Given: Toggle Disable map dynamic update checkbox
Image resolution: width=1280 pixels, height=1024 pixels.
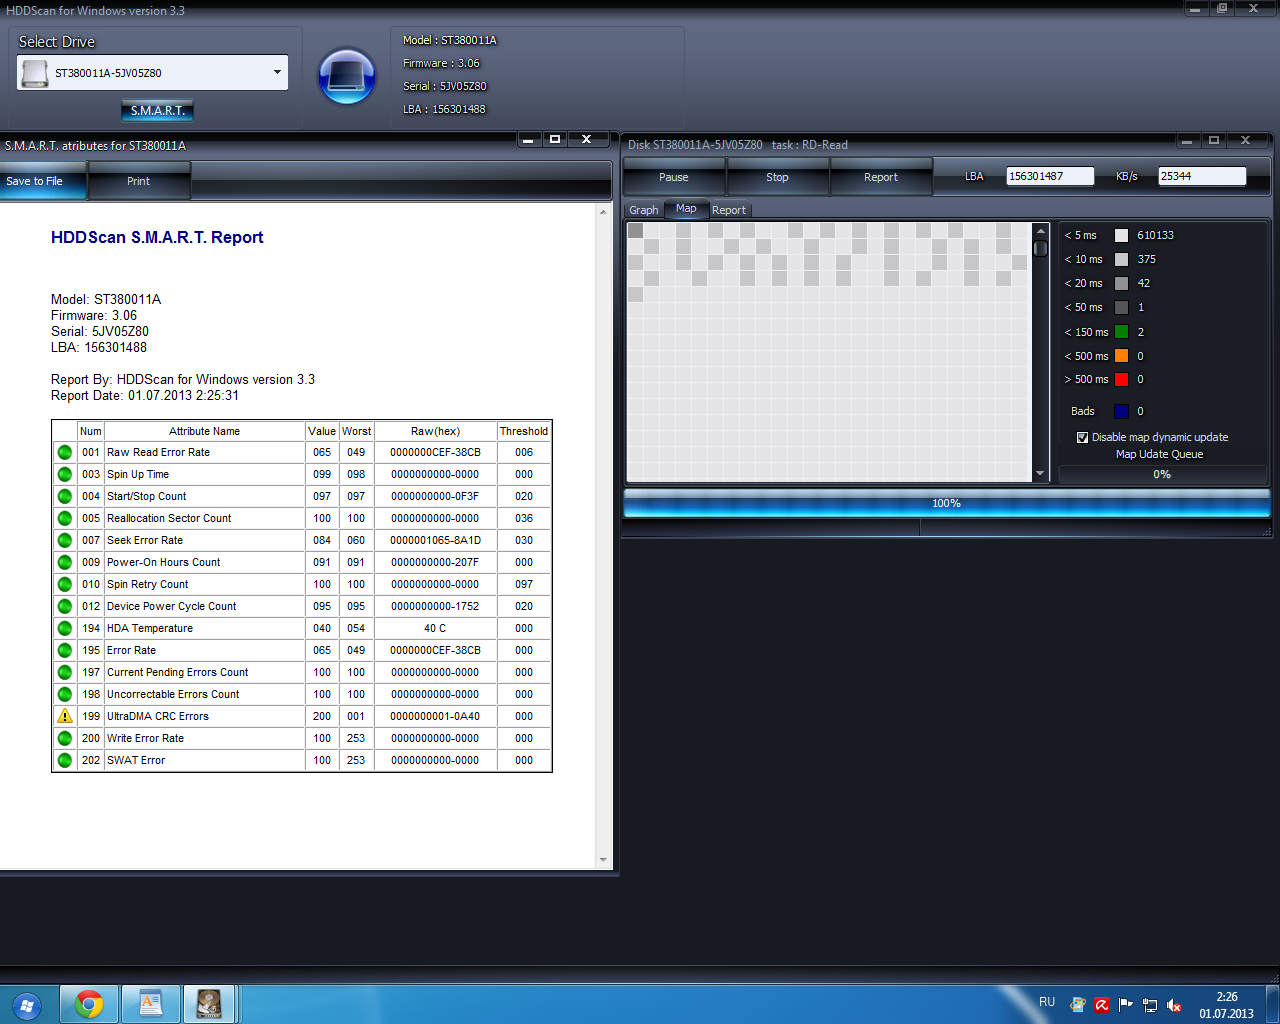Looking at the screenshot, I should click(1082, 437).
